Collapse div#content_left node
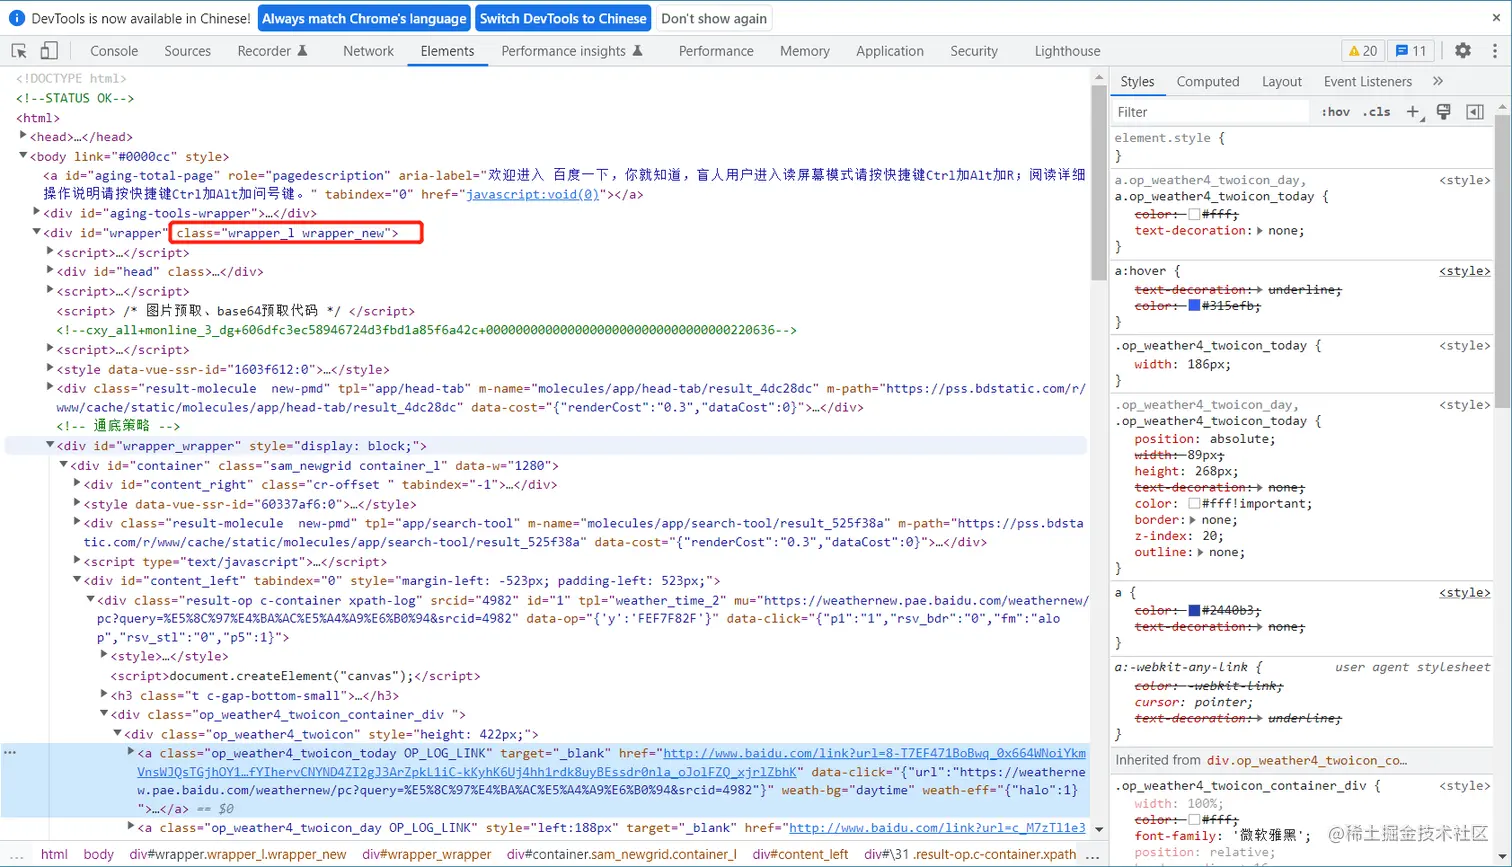 point(78,580)
